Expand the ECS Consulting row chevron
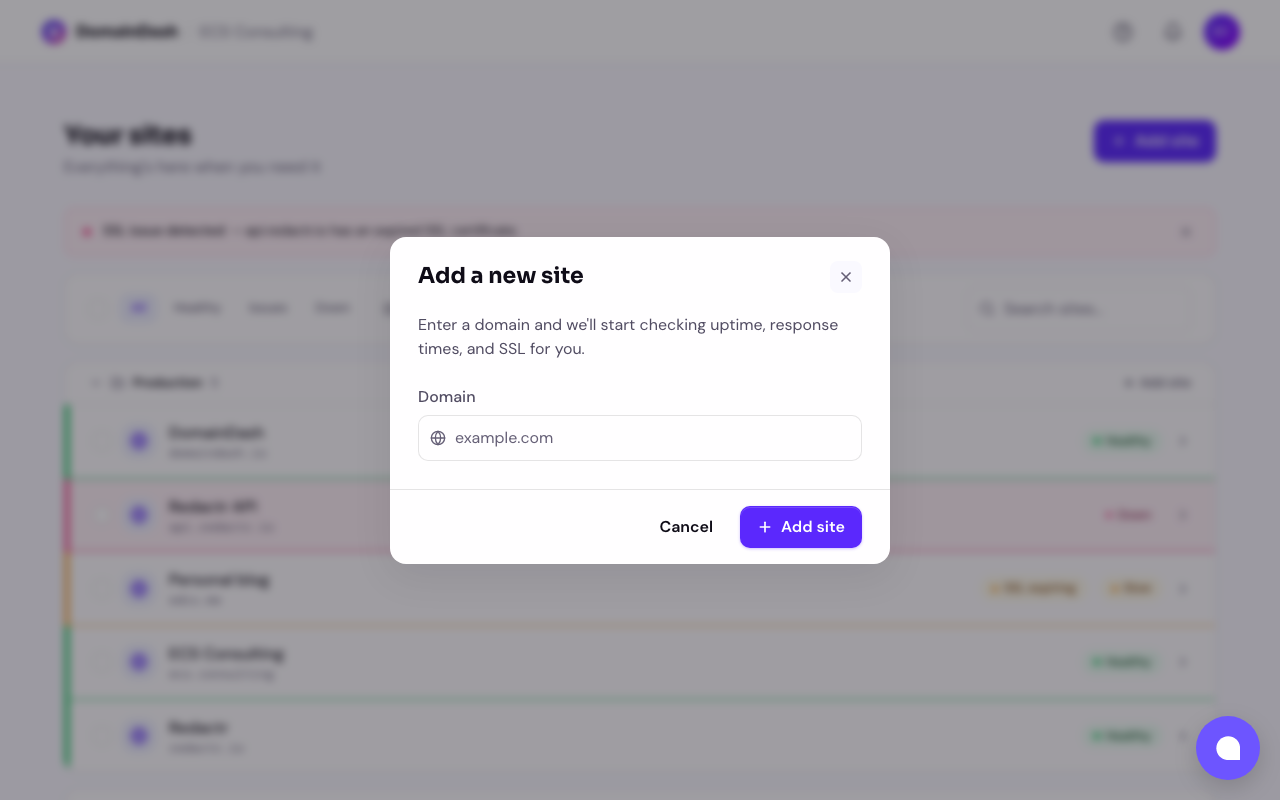 [x=1183, y=661]
